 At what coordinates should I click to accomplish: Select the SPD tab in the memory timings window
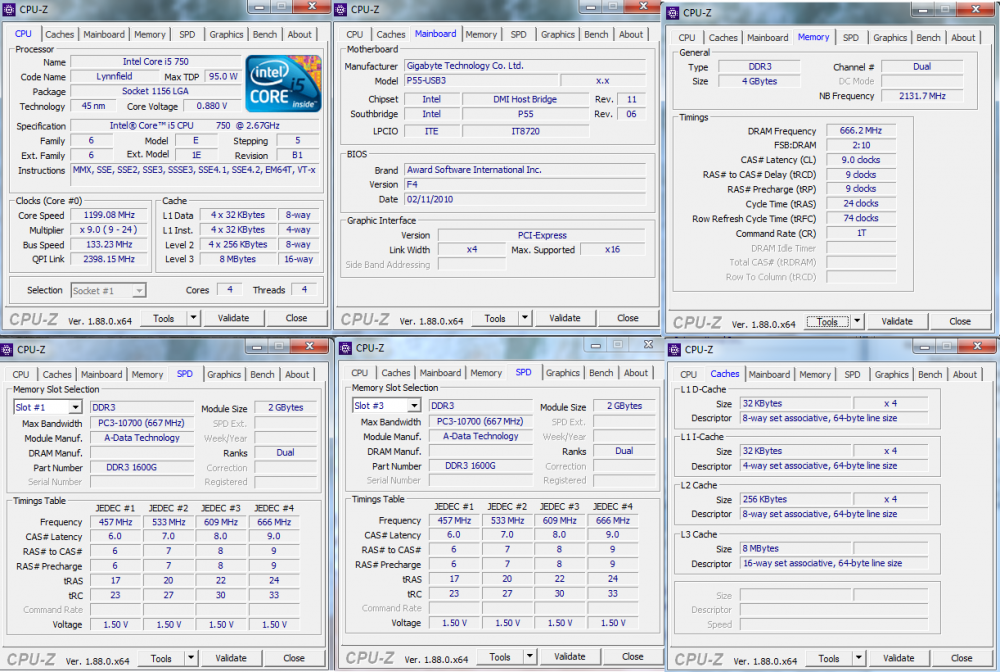851,38
